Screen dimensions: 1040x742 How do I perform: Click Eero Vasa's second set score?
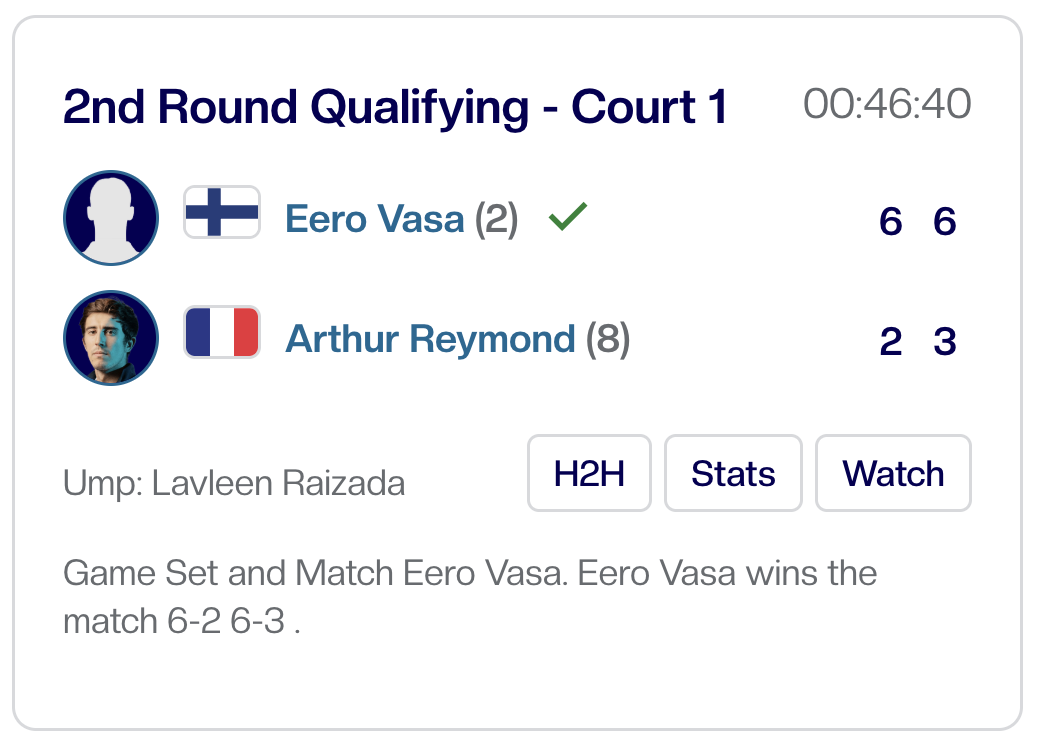(945, 220)
